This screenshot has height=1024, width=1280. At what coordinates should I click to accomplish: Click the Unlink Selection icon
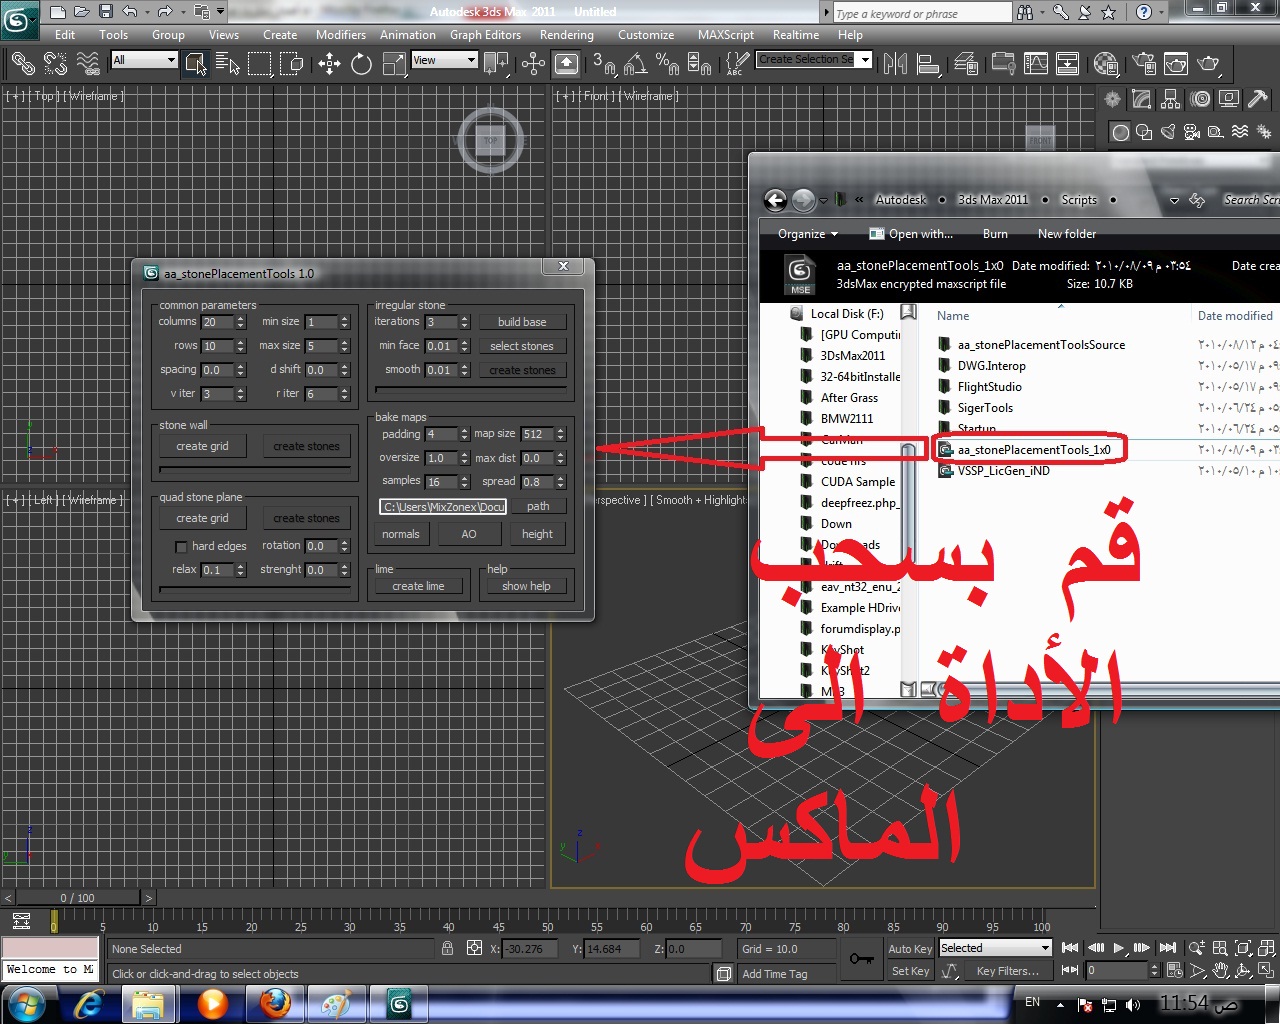(x=56, y=64)
